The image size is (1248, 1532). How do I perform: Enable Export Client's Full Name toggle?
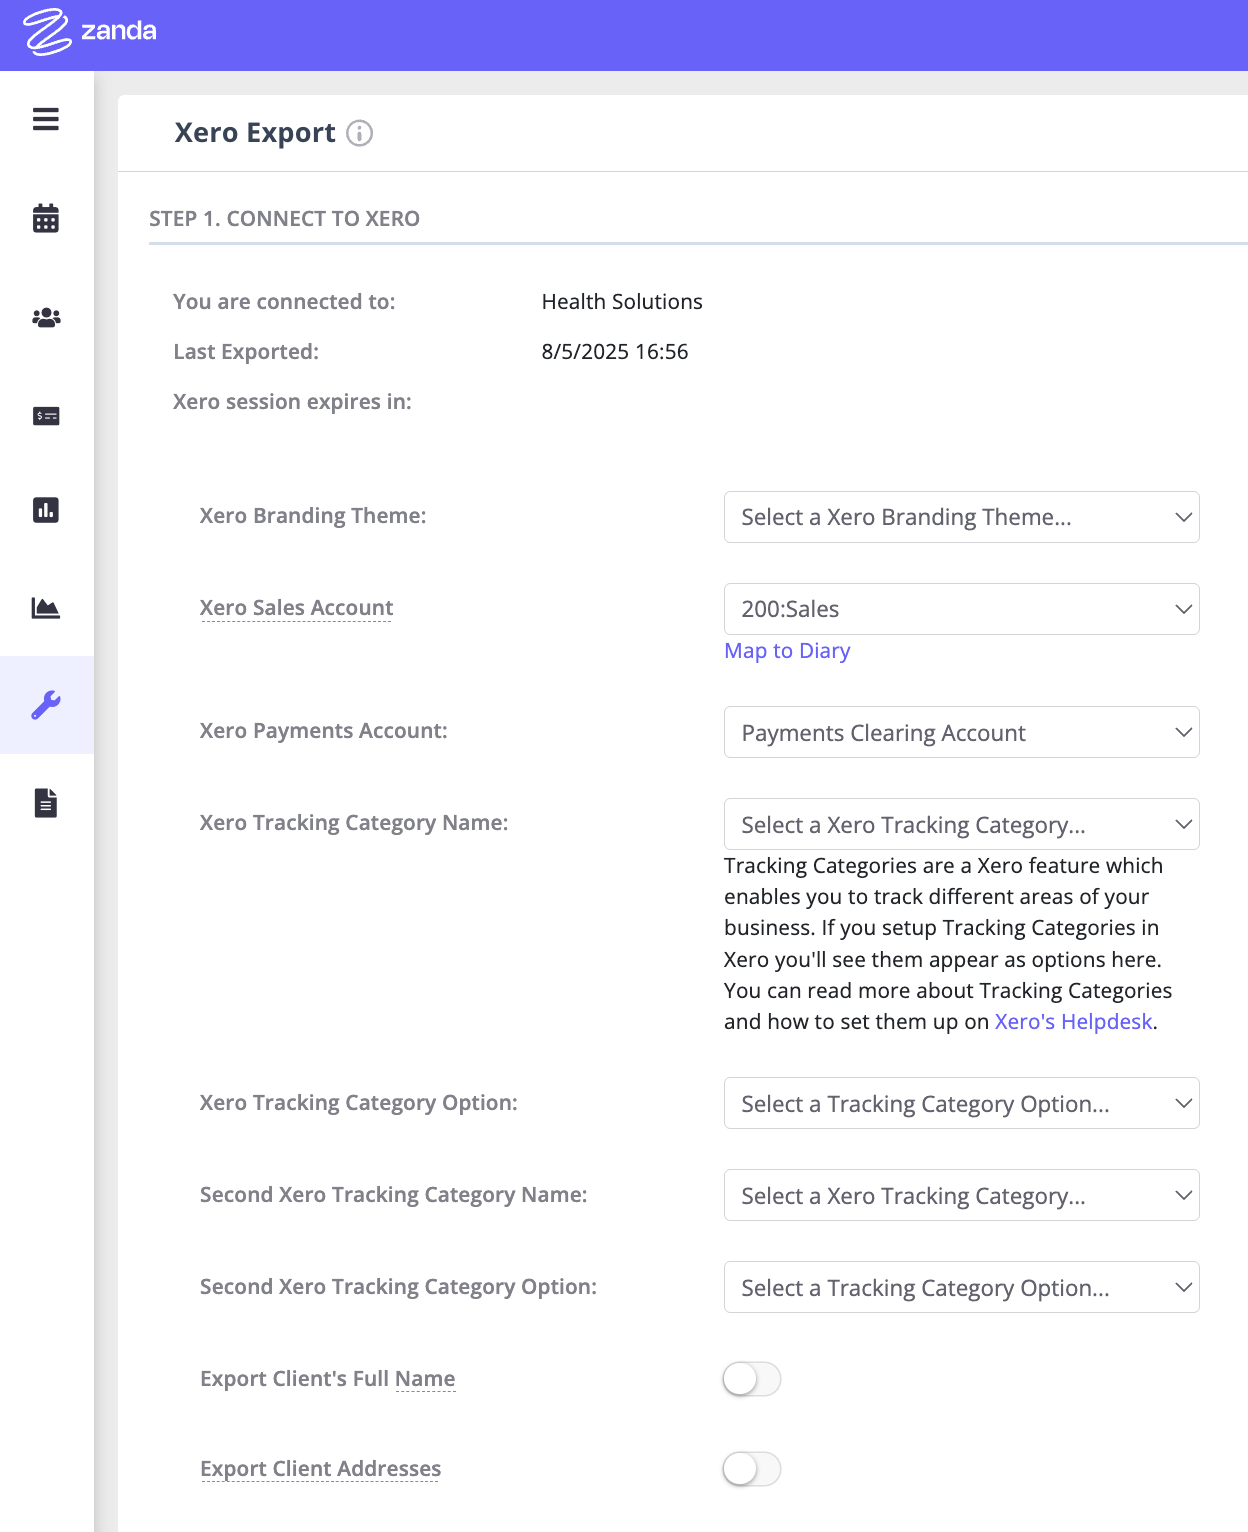(751, 1379)
